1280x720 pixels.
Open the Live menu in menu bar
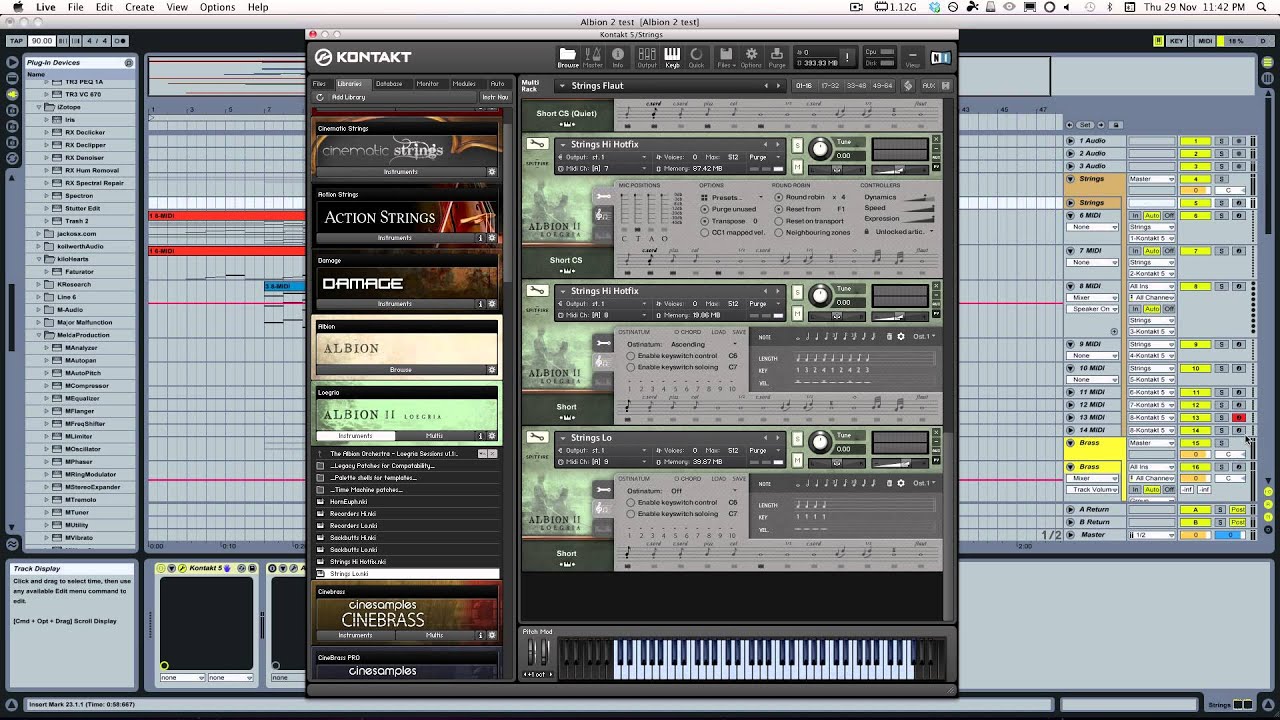(45, 7)
